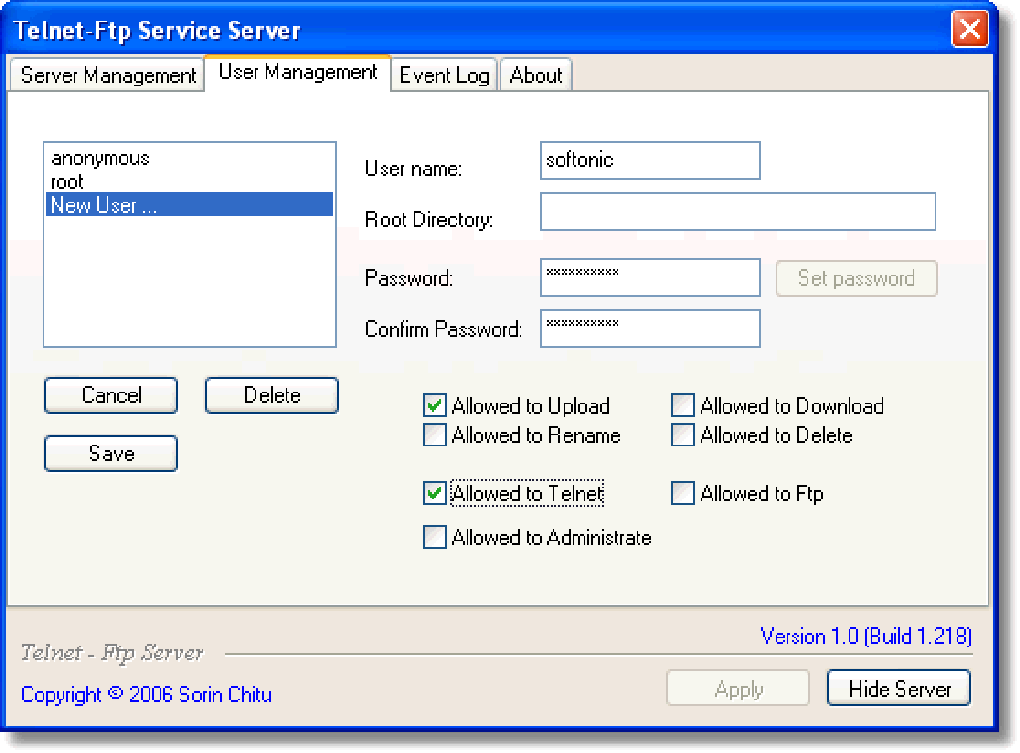Disable Allowed to Upload permission
The width and height of the screenshot is (1020, 753).
tap(434, 405)
